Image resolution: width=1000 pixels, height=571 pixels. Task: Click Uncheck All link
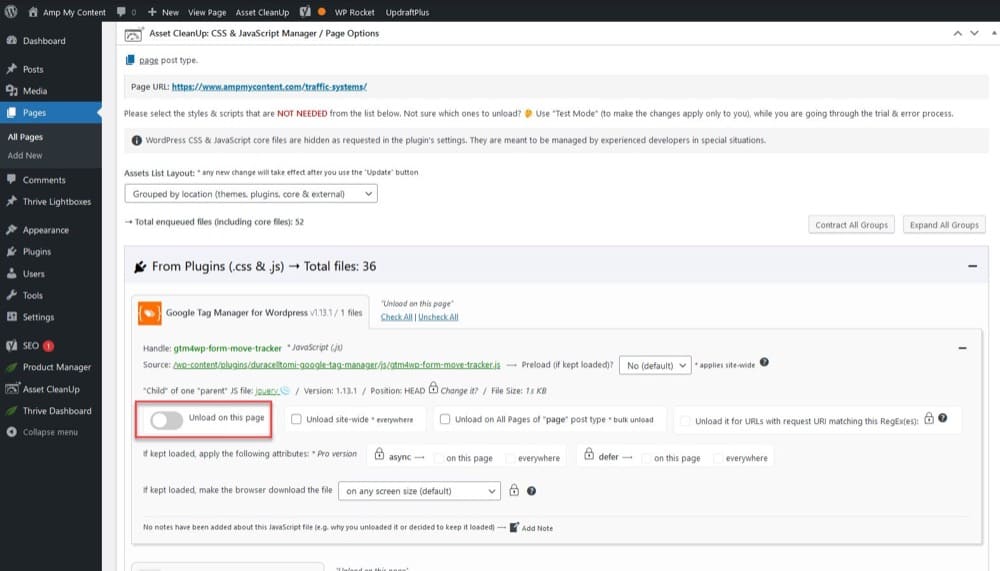[438, 316]
